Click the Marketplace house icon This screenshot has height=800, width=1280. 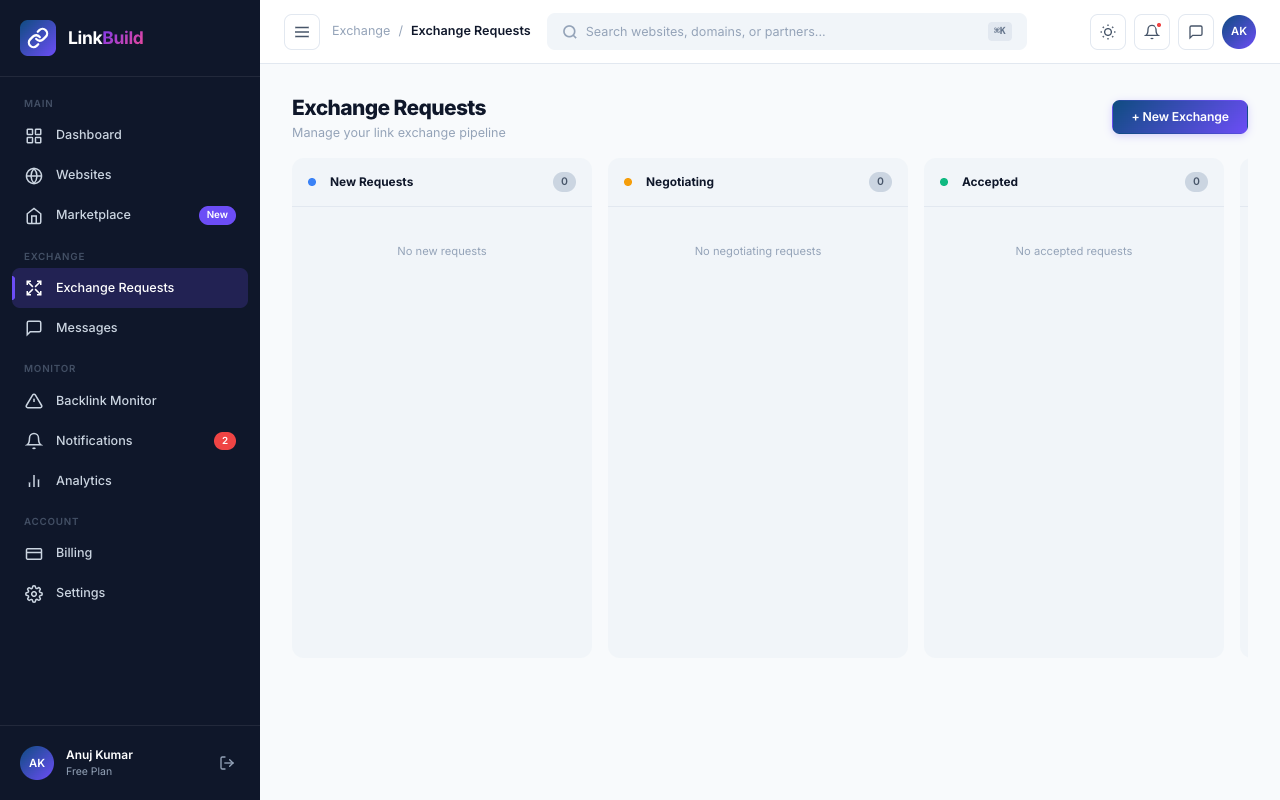tap(34, 215)
